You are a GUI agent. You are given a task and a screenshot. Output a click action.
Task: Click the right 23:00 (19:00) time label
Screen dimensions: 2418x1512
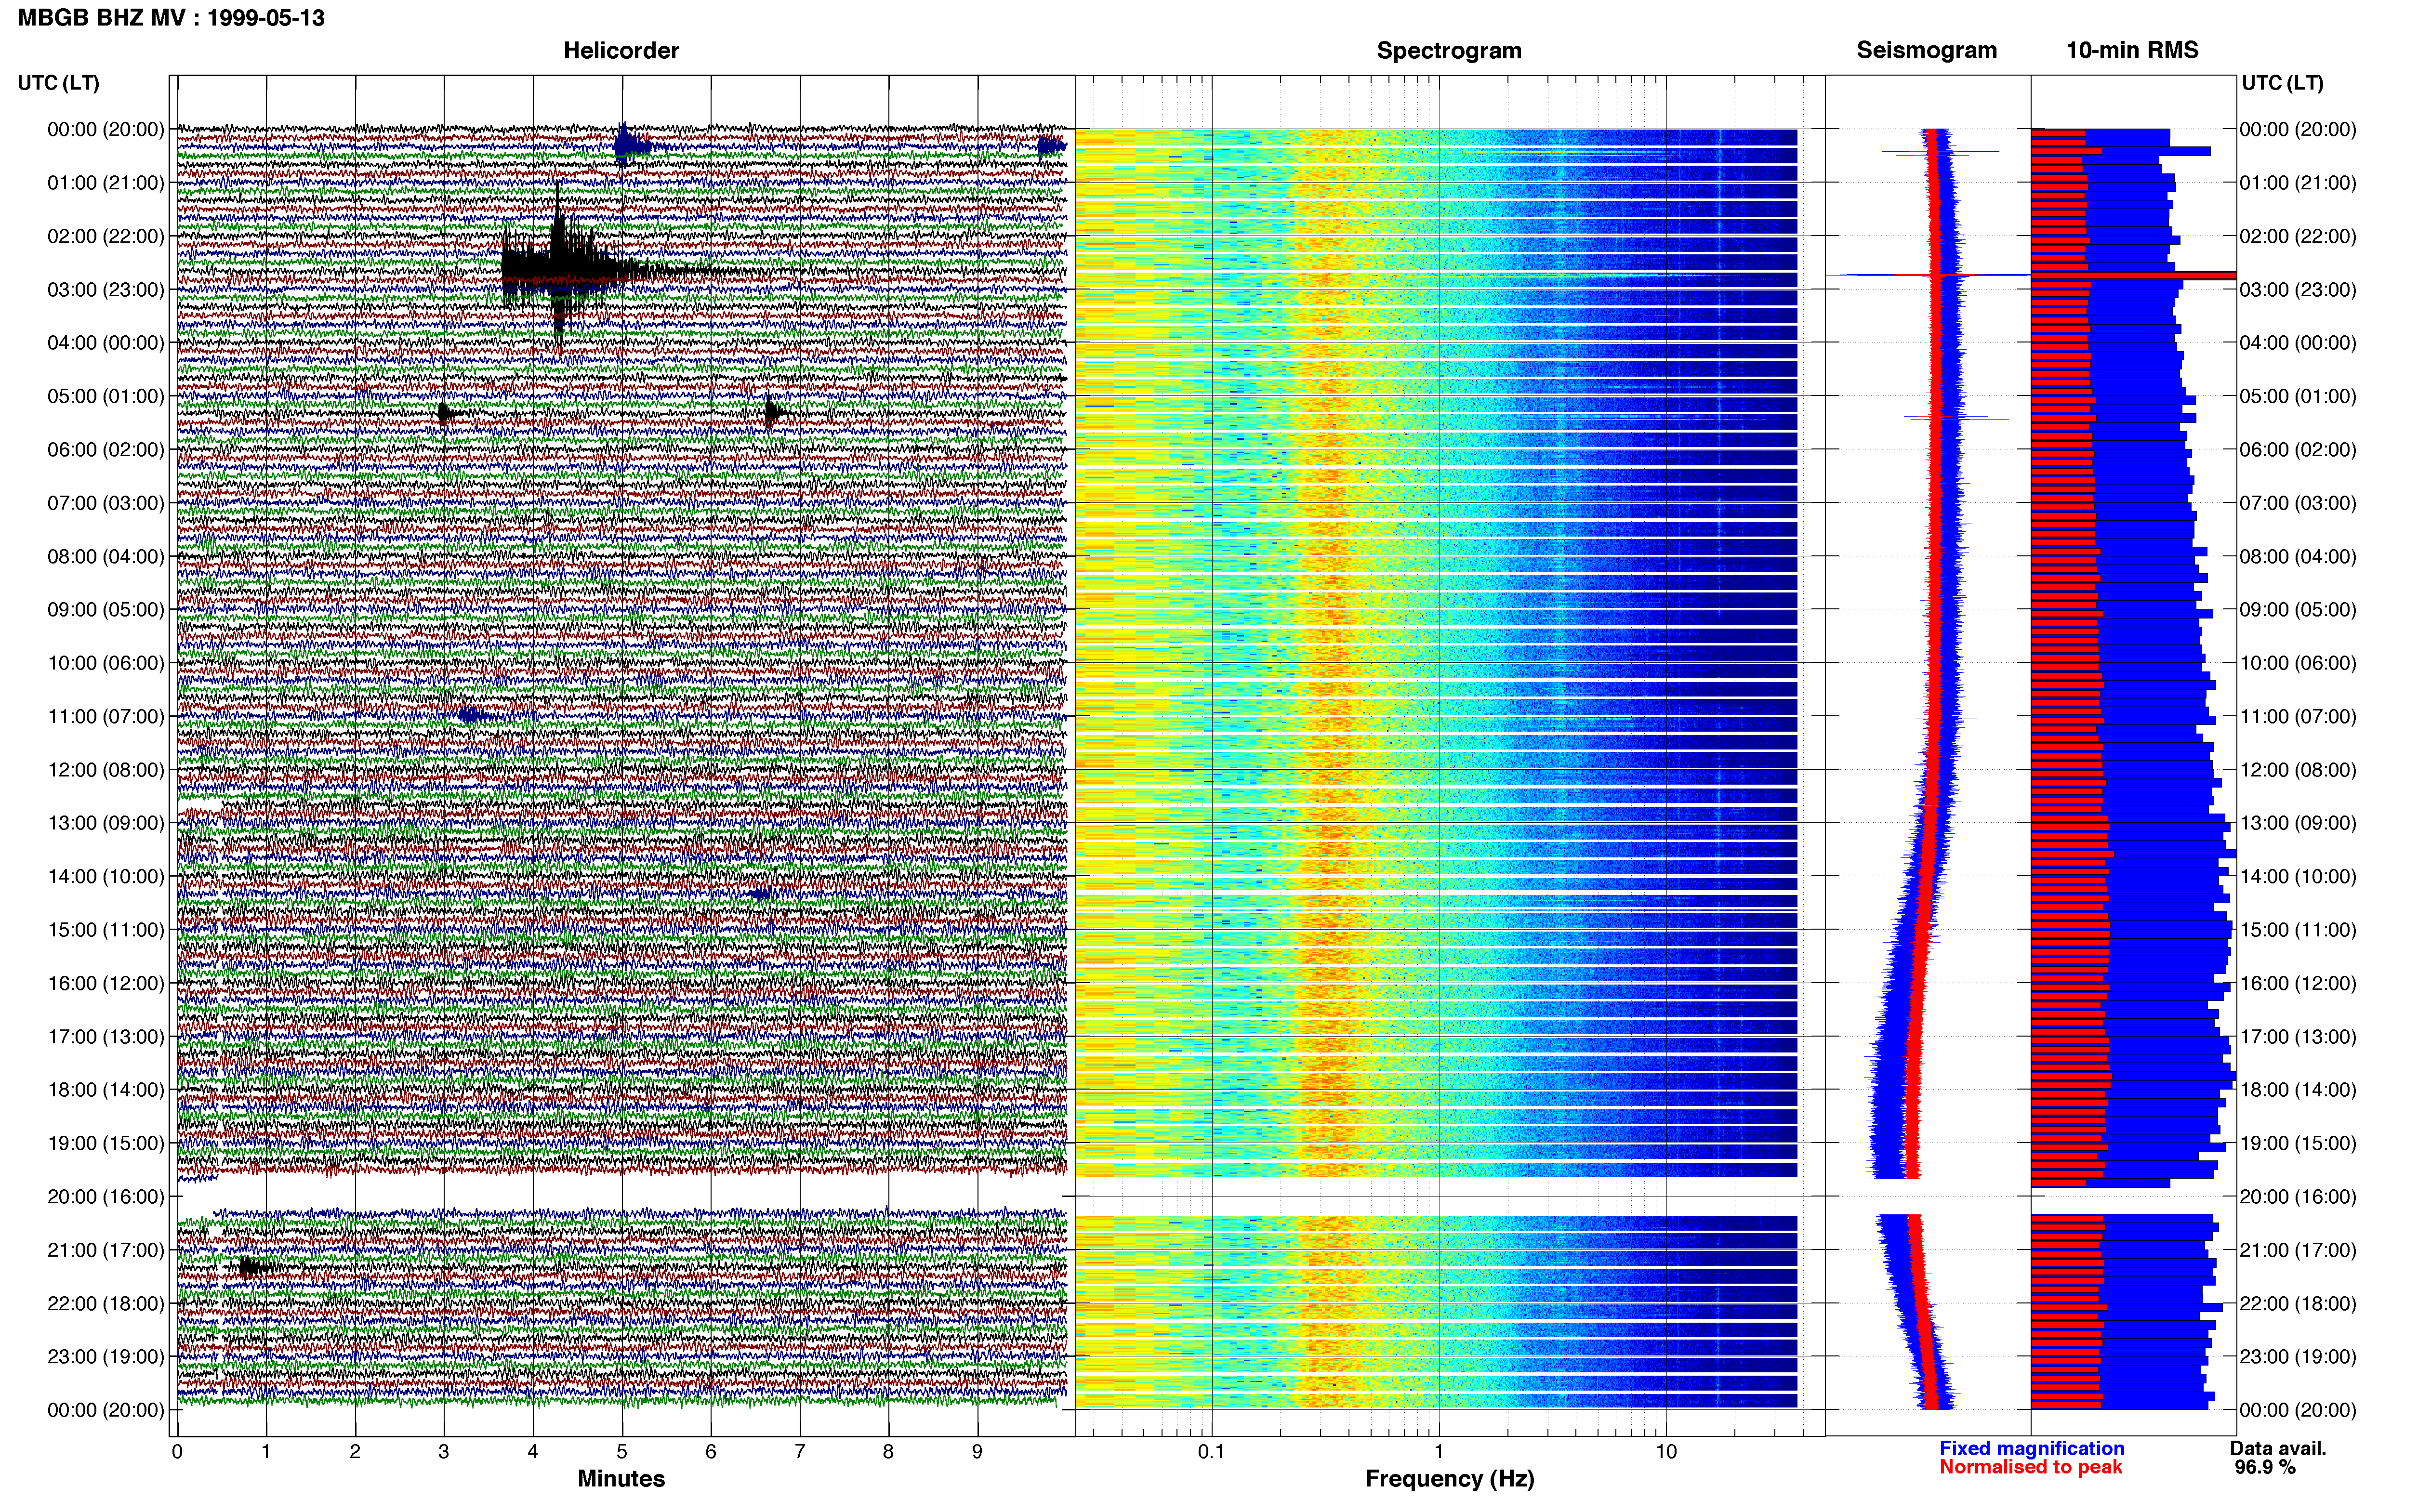click(2298, 1356)
